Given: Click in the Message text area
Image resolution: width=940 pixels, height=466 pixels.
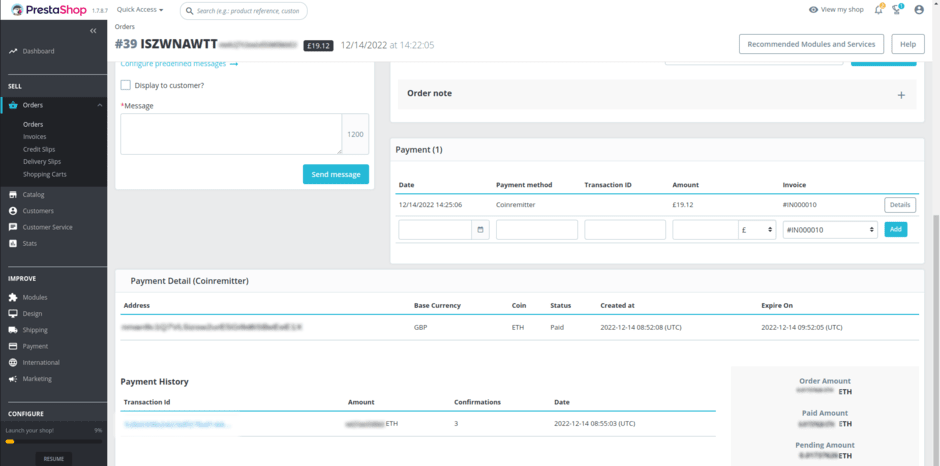Looking at the screenshot, I should [x=230, y=134].
